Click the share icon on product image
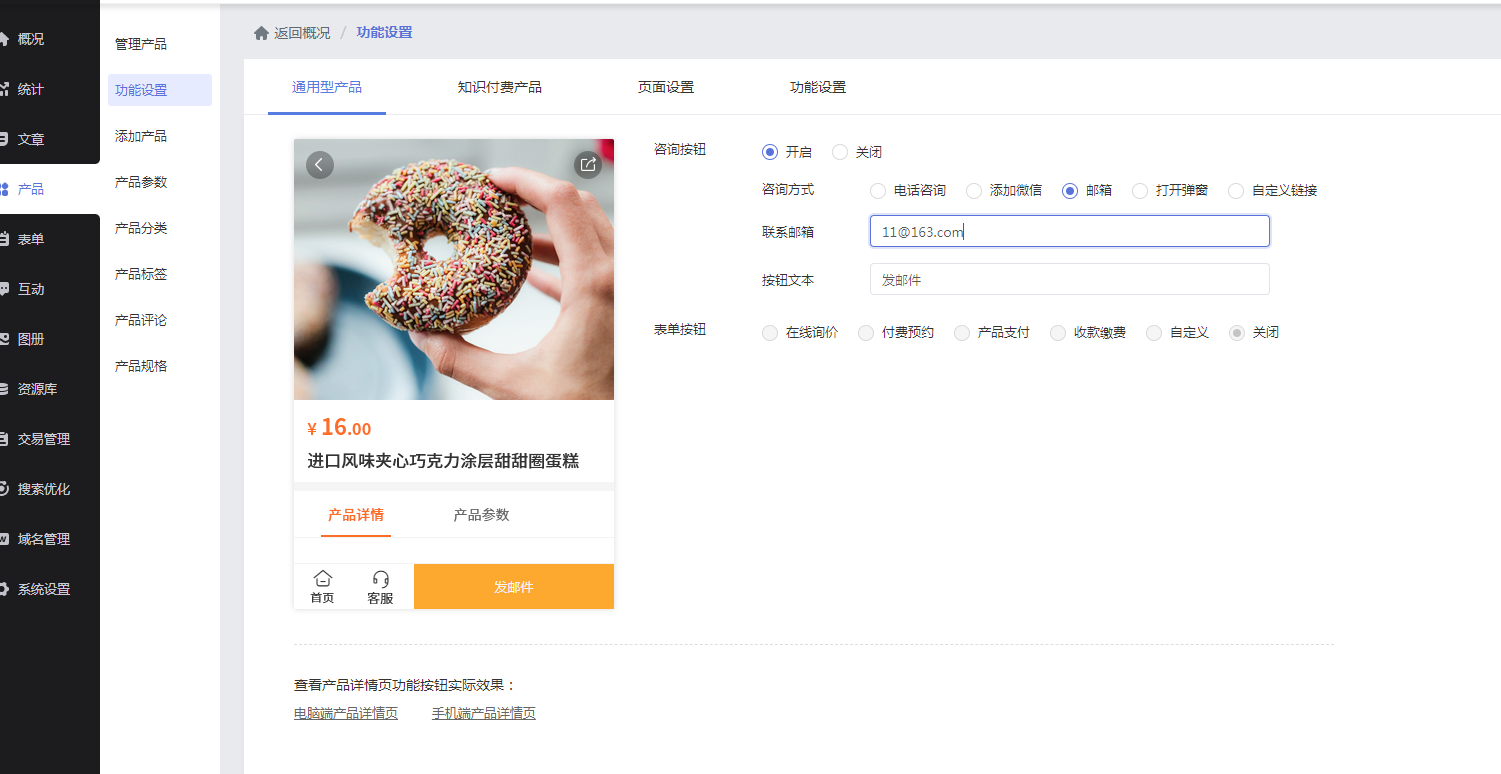Screen dimensions: 1501x774 click(x=588, y=165)
